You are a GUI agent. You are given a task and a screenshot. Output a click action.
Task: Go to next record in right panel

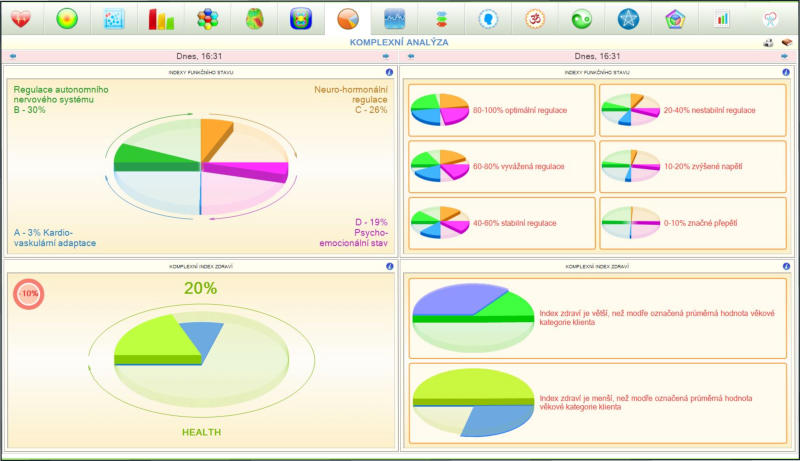click(x=784, y=57)
